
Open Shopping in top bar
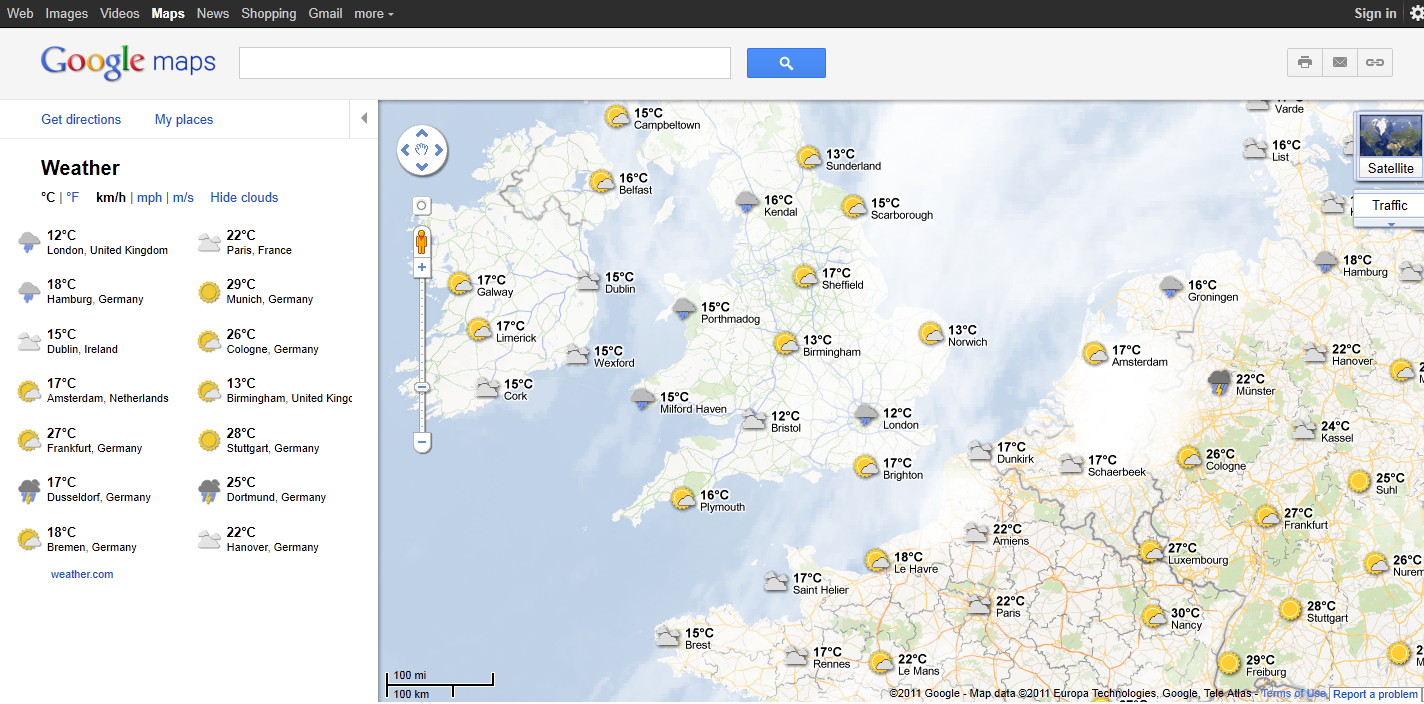269,13
